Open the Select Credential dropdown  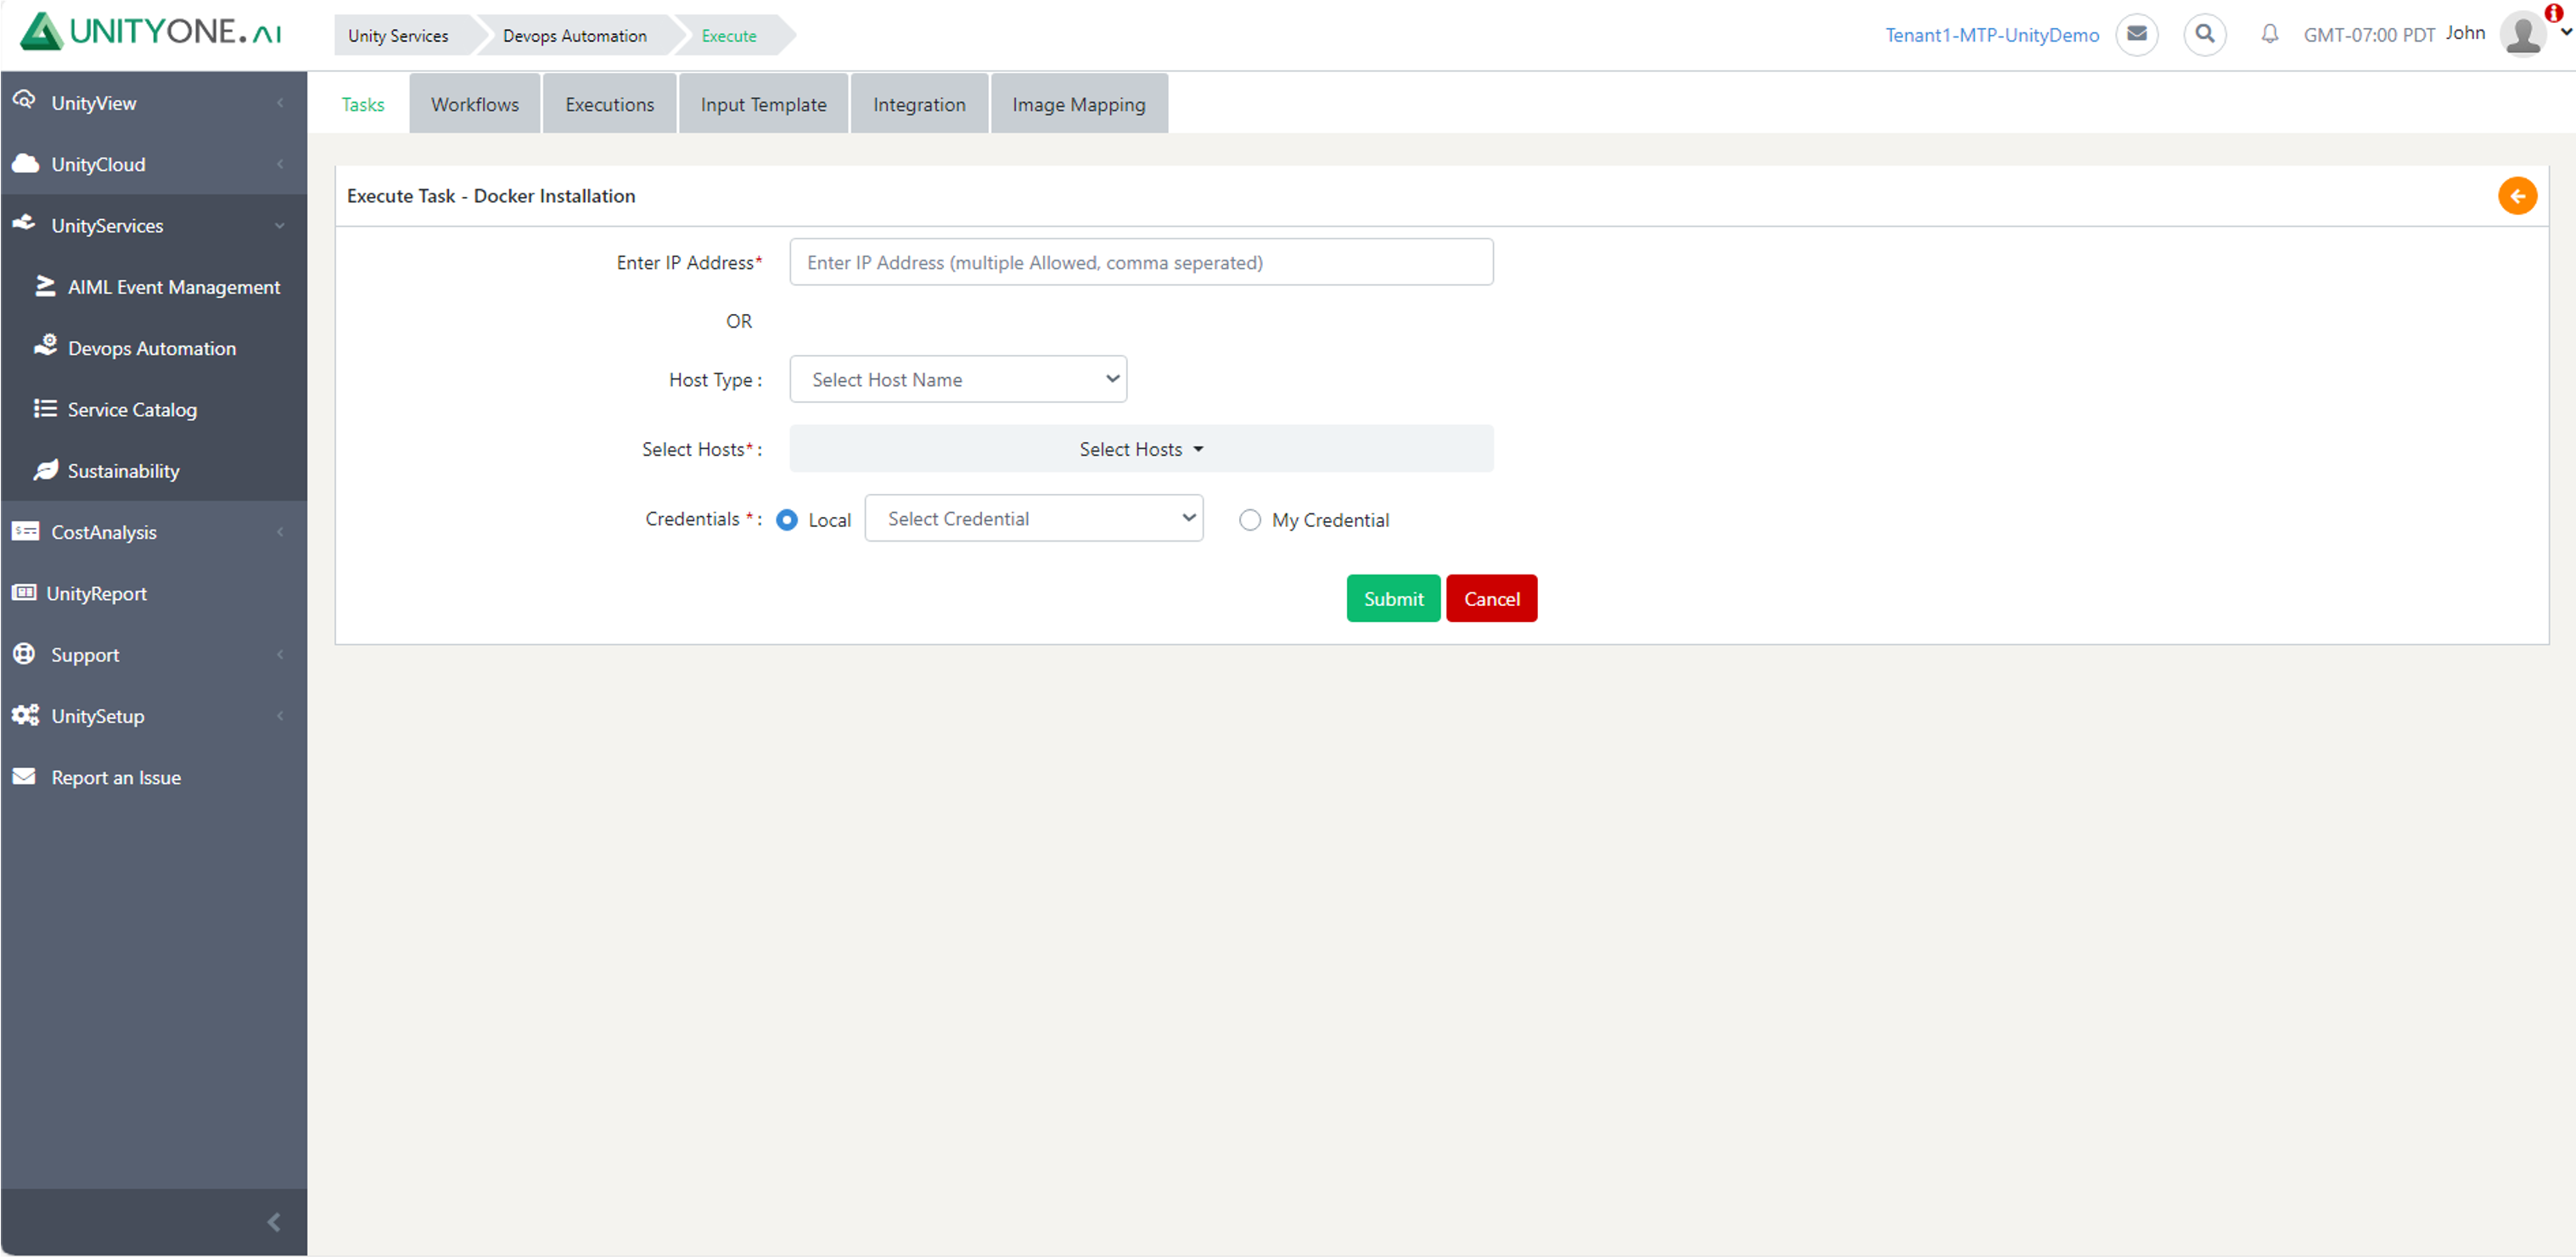[1033, 518]
